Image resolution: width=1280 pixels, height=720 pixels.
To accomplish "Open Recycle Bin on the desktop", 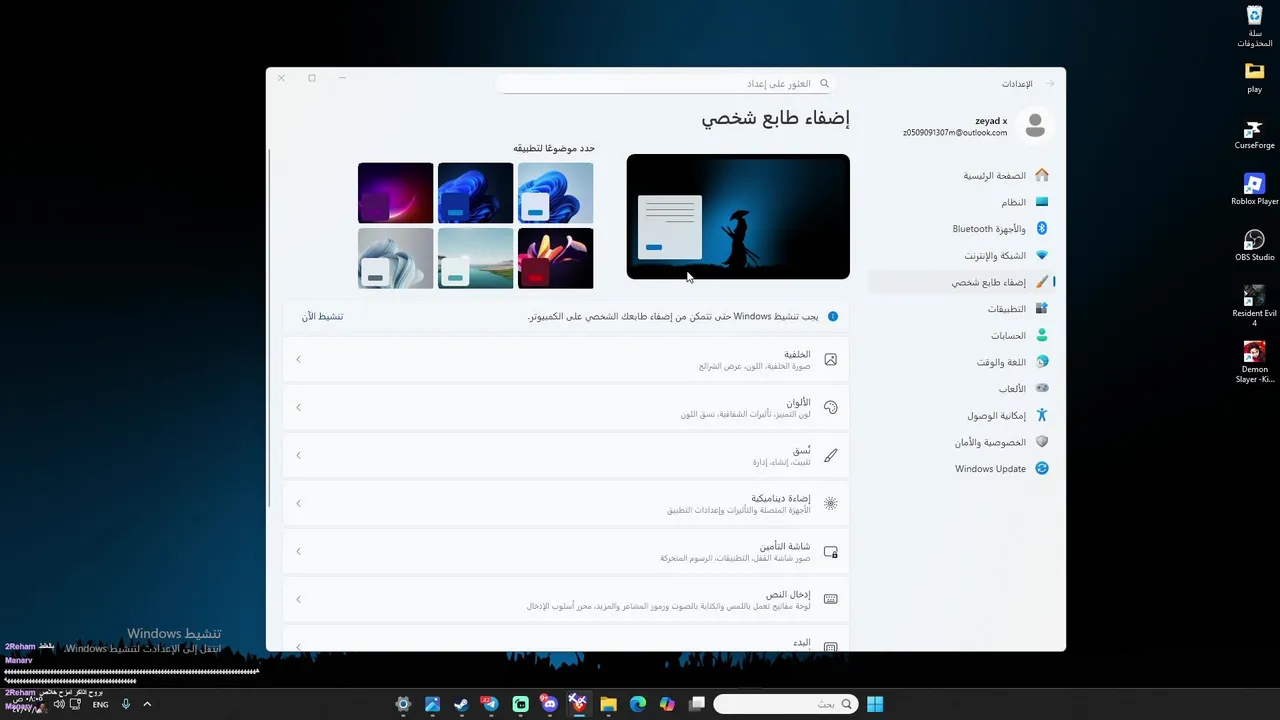I will tap(1254, 27).
